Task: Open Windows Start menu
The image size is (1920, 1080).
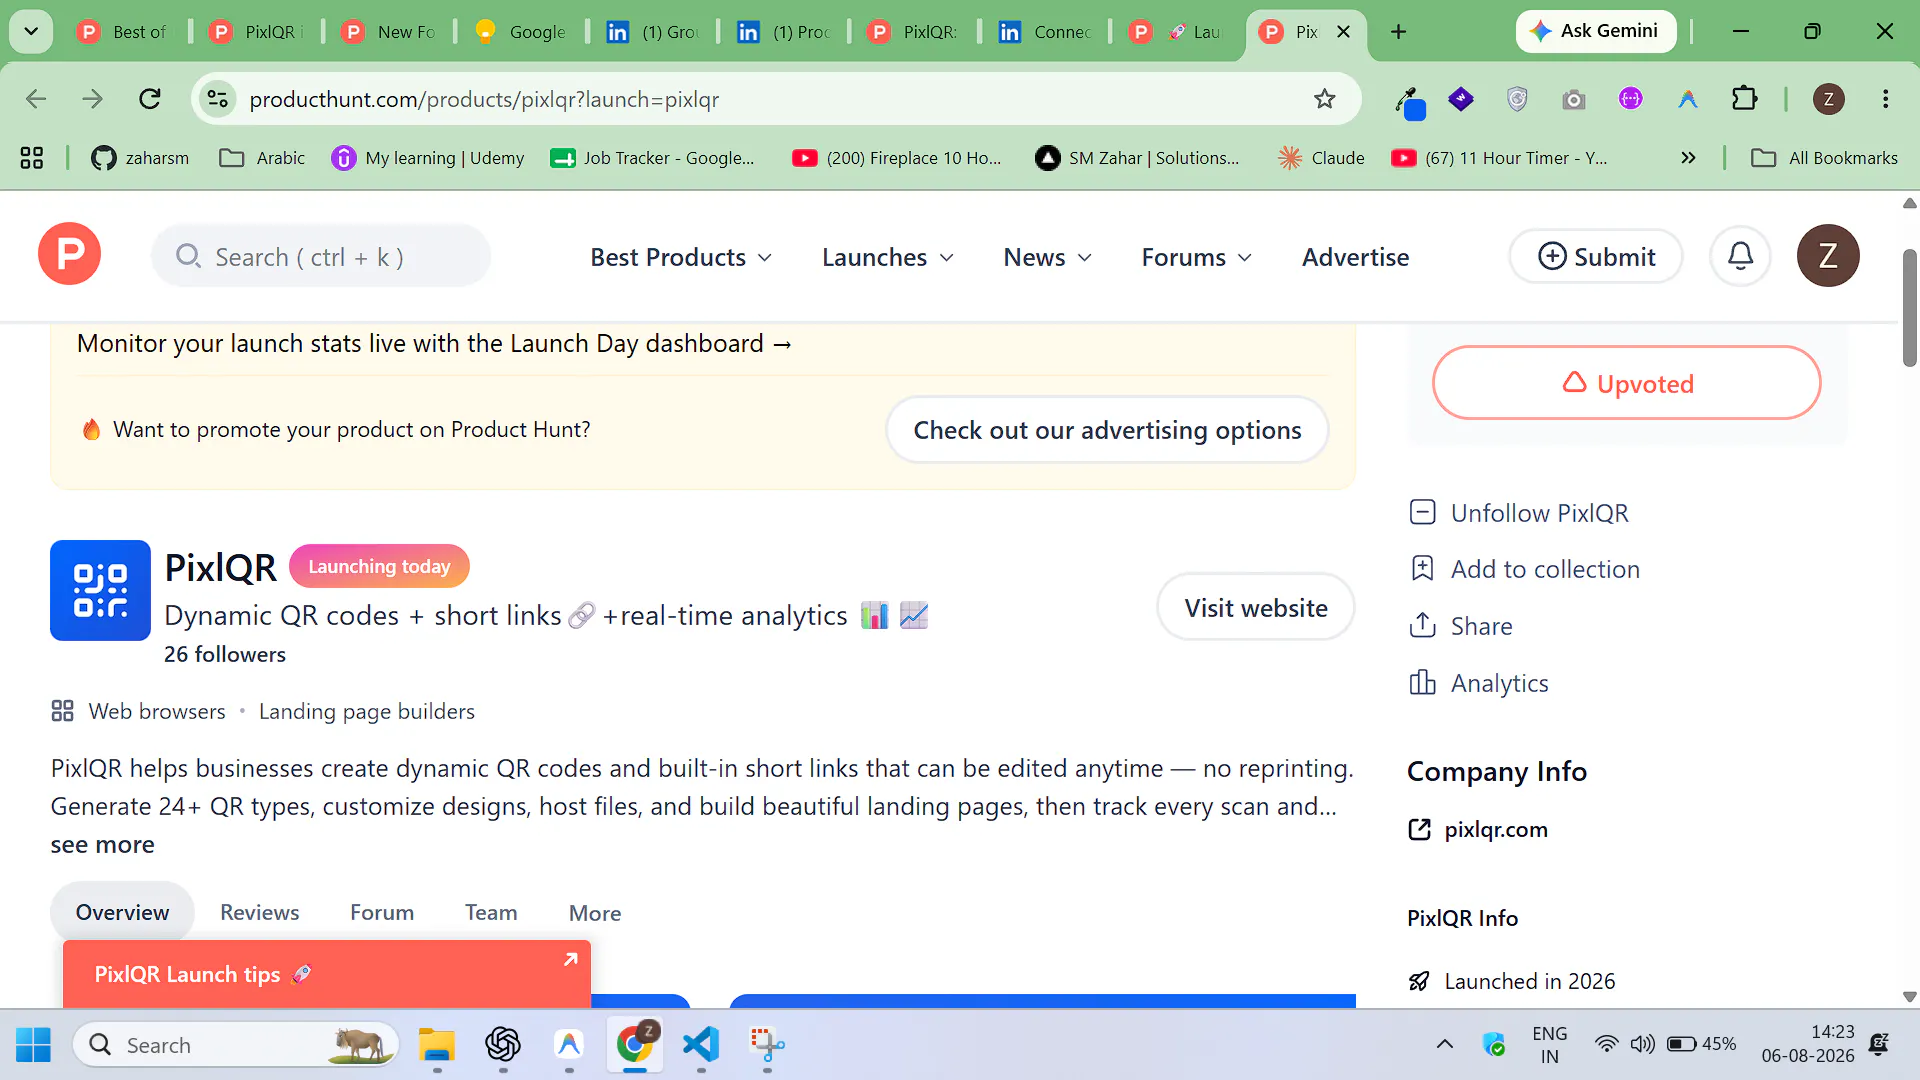Action: tap(33, 1045)
